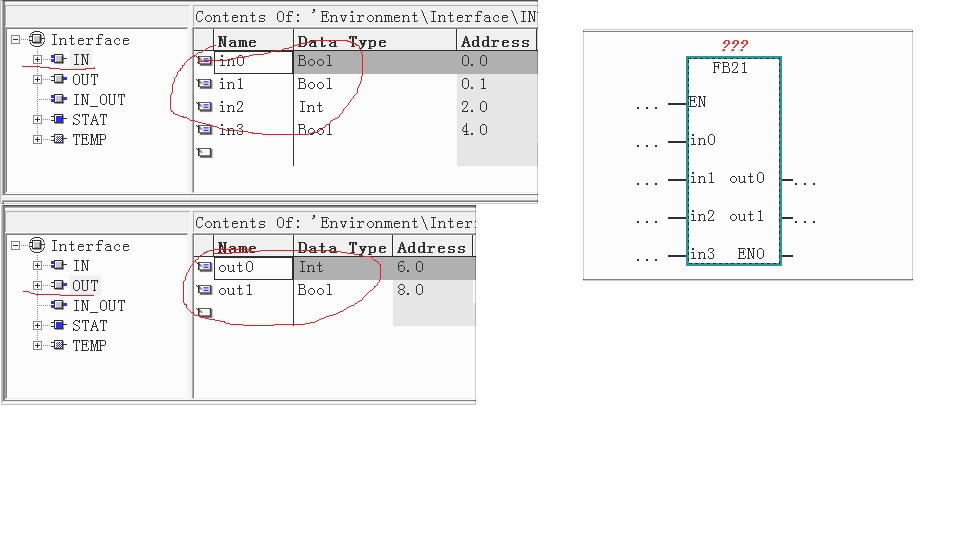The height and width of the screenshot is (550, 960).
Task: Click the Int data type of in2
Action: coord(311,107)
